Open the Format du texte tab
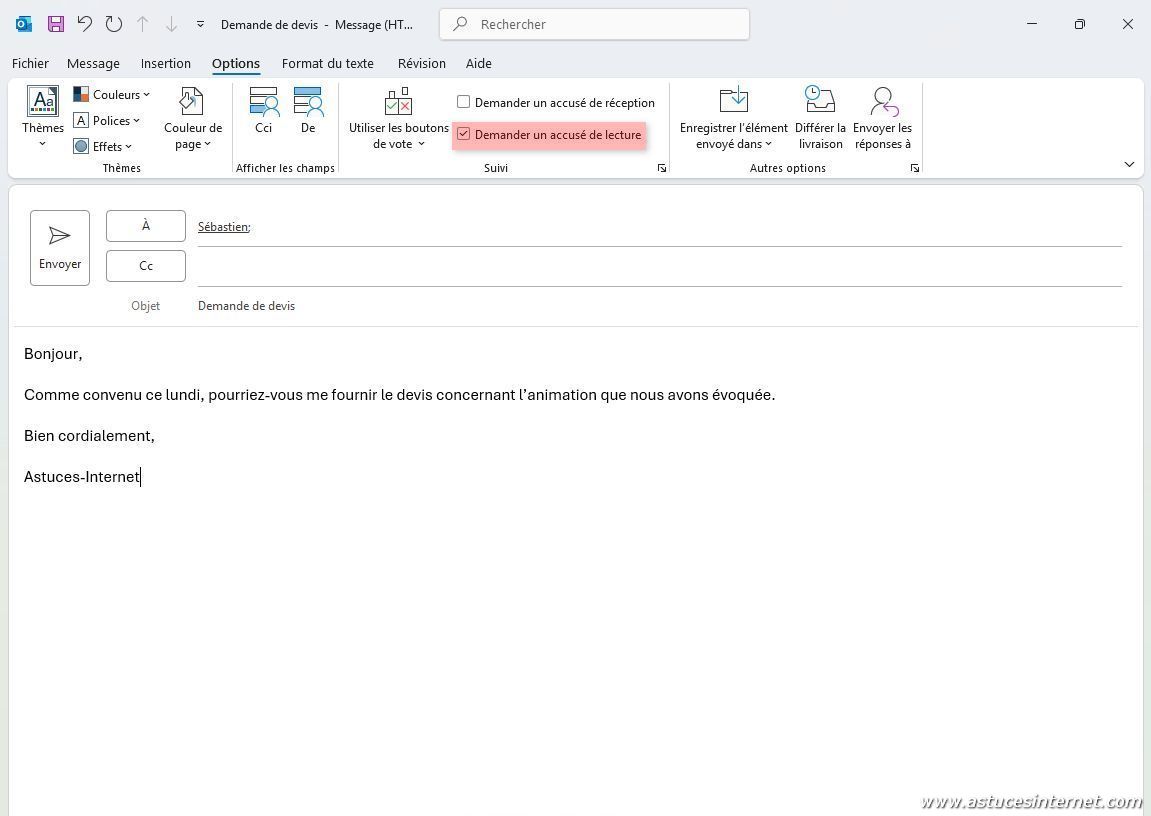1151x816 pixels. tap(327, 63)
